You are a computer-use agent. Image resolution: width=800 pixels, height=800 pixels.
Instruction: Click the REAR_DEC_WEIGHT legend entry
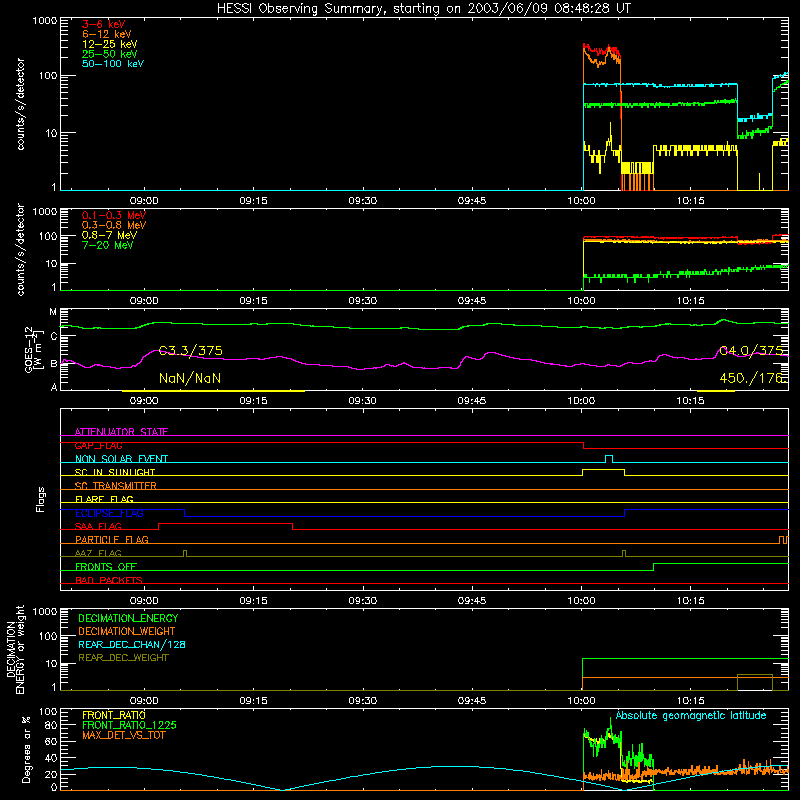point(123,658)
